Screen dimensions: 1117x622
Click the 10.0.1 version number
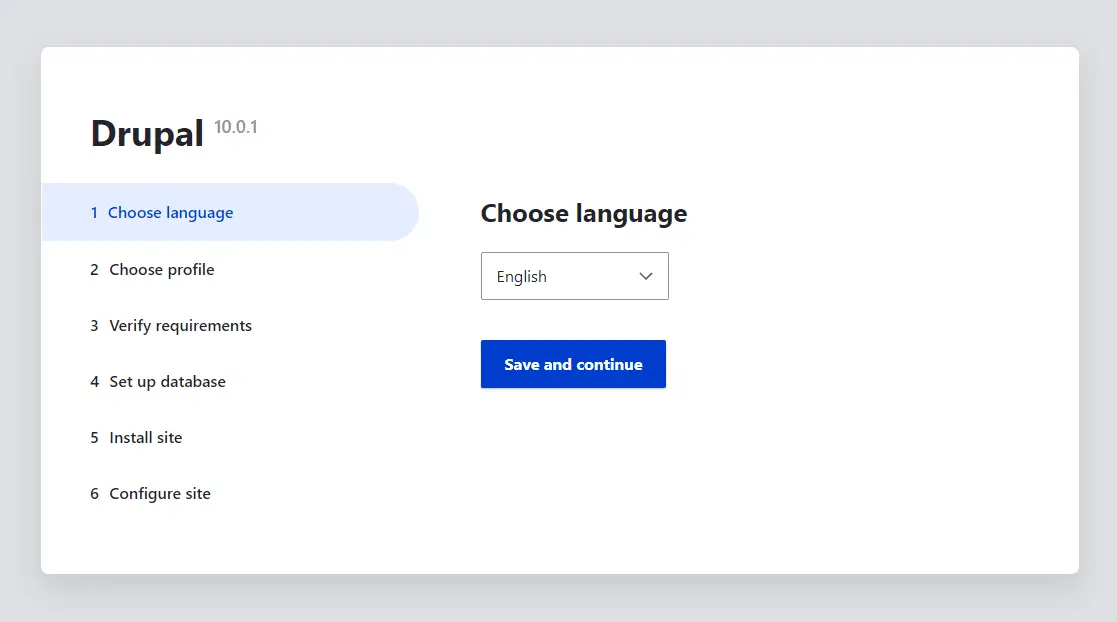click(x=236, y=127)
